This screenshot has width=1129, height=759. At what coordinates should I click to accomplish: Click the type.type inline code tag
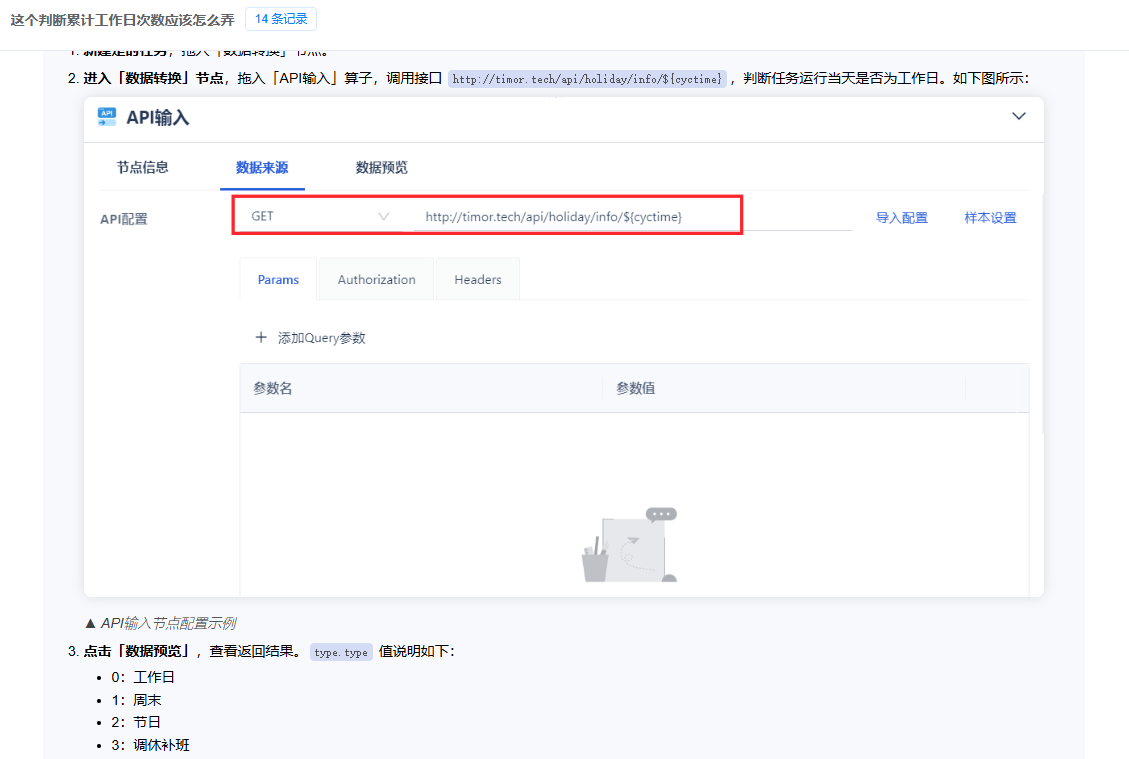coord(340,652)
